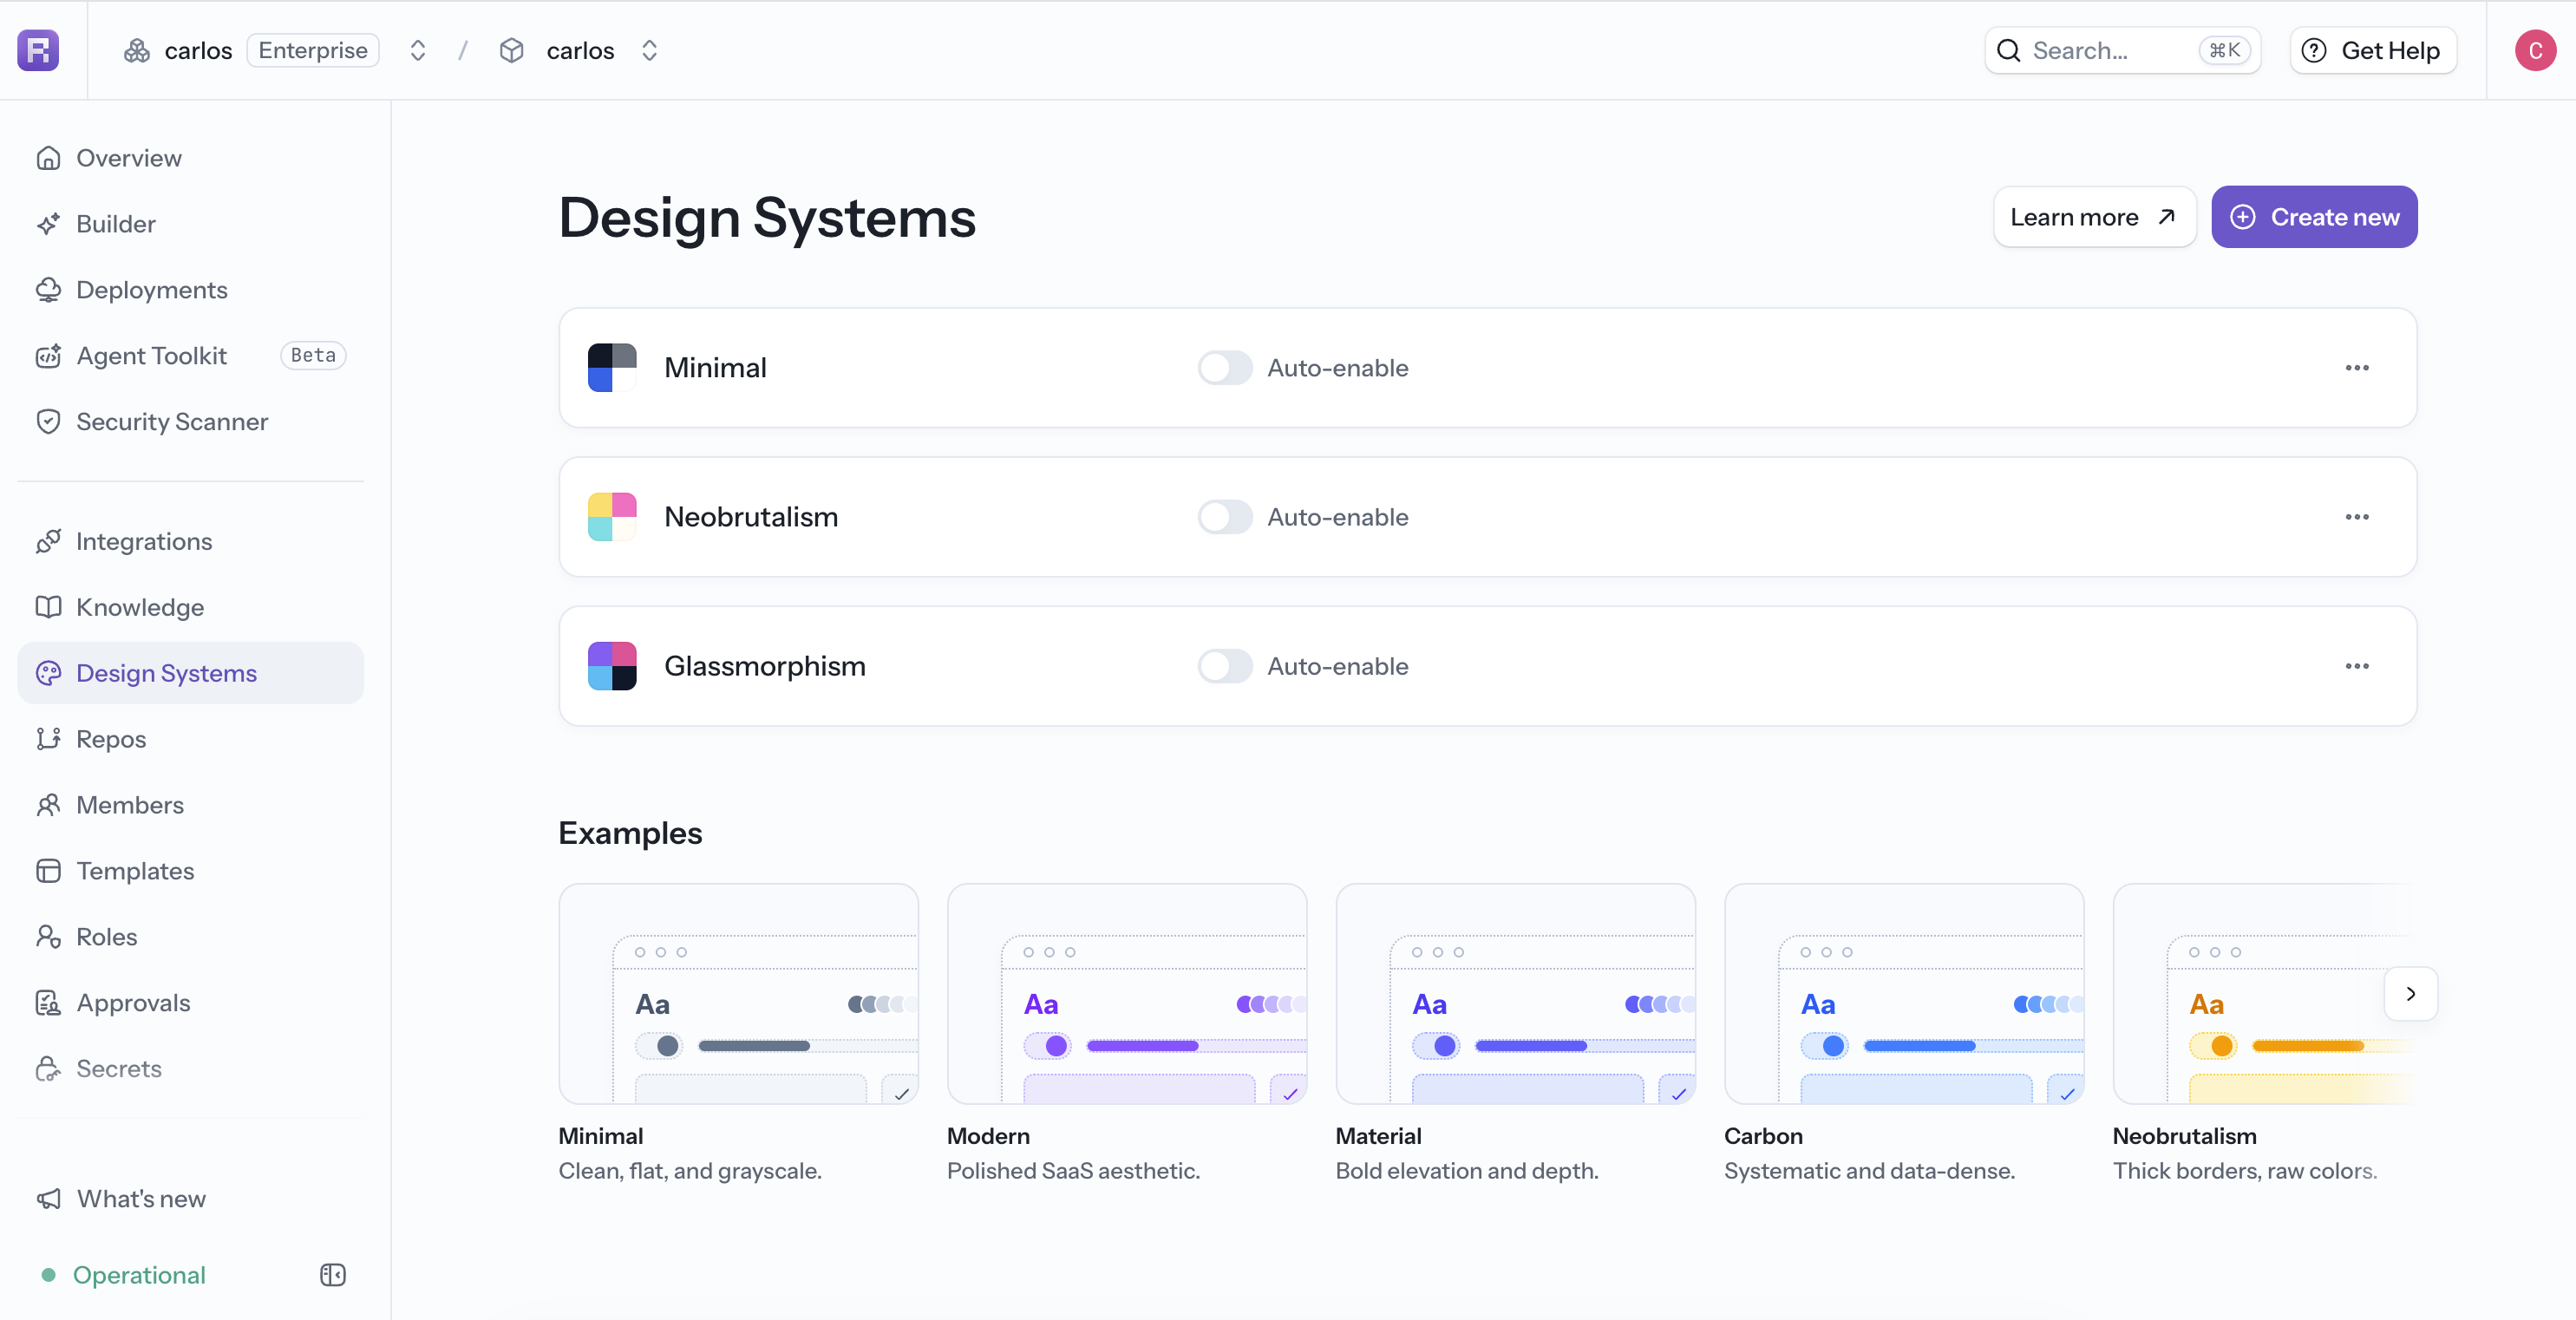The height and width of the screenshot is (1320, 2576).
Task: Collapse the sidebar with the panel icon
Action: click(333, 1275)
